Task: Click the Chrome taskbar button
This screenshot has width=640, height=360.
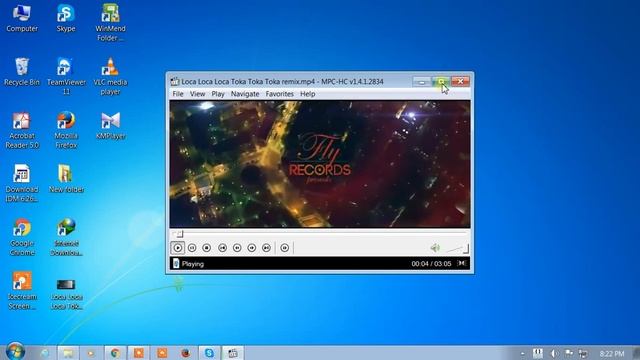Action: (115, 353)
